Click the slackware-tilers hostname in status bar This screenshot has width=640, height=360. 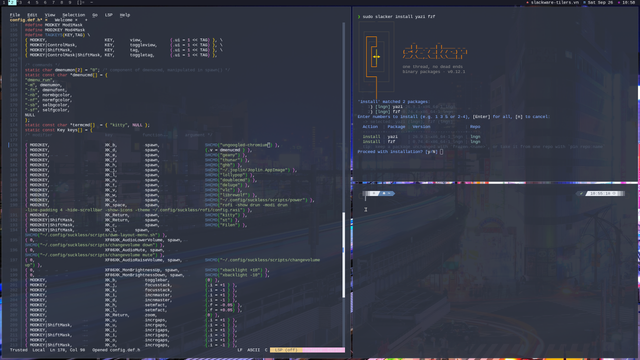tap(554, 2)
